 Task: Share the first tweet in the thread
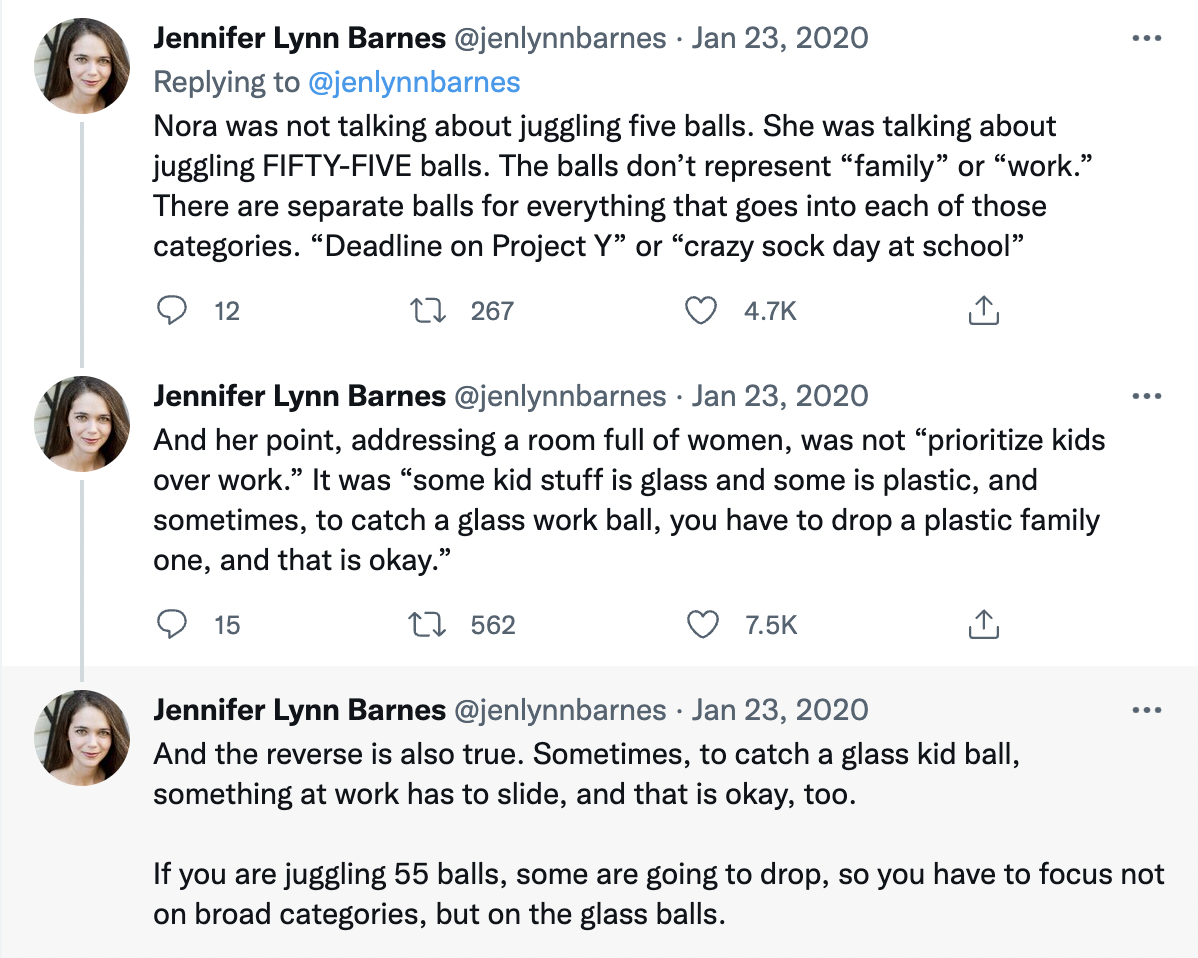click(984, 311)
